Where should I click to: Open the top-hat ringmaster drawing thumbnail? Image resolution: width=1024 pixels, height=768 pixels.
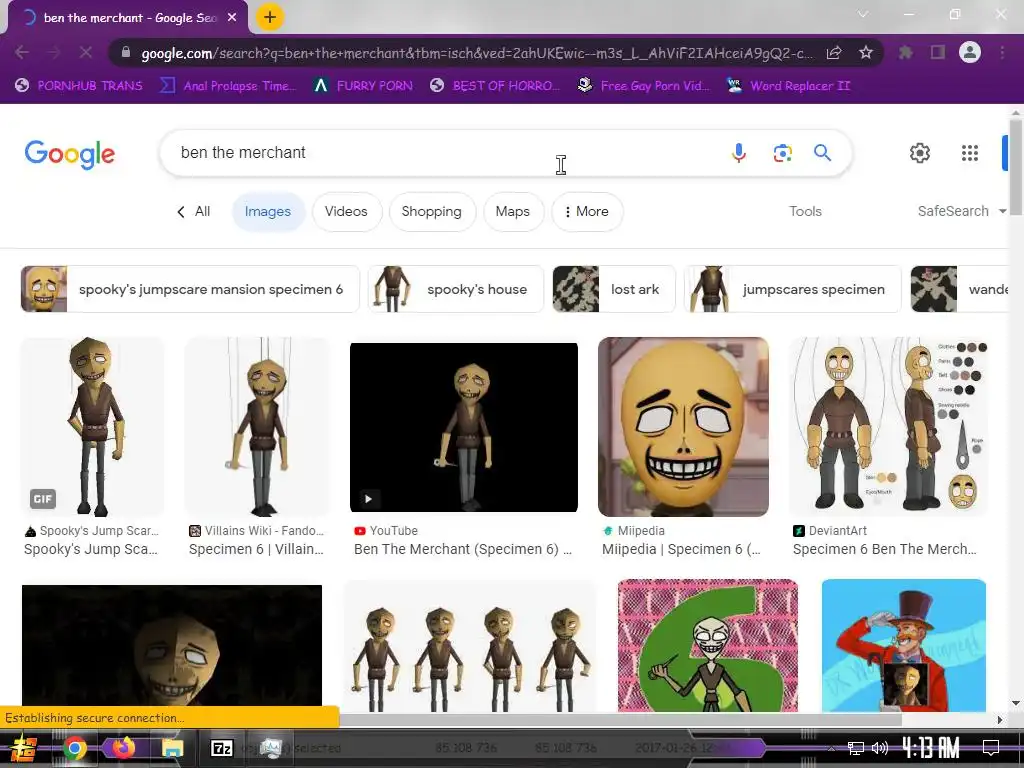pos(904,645)
